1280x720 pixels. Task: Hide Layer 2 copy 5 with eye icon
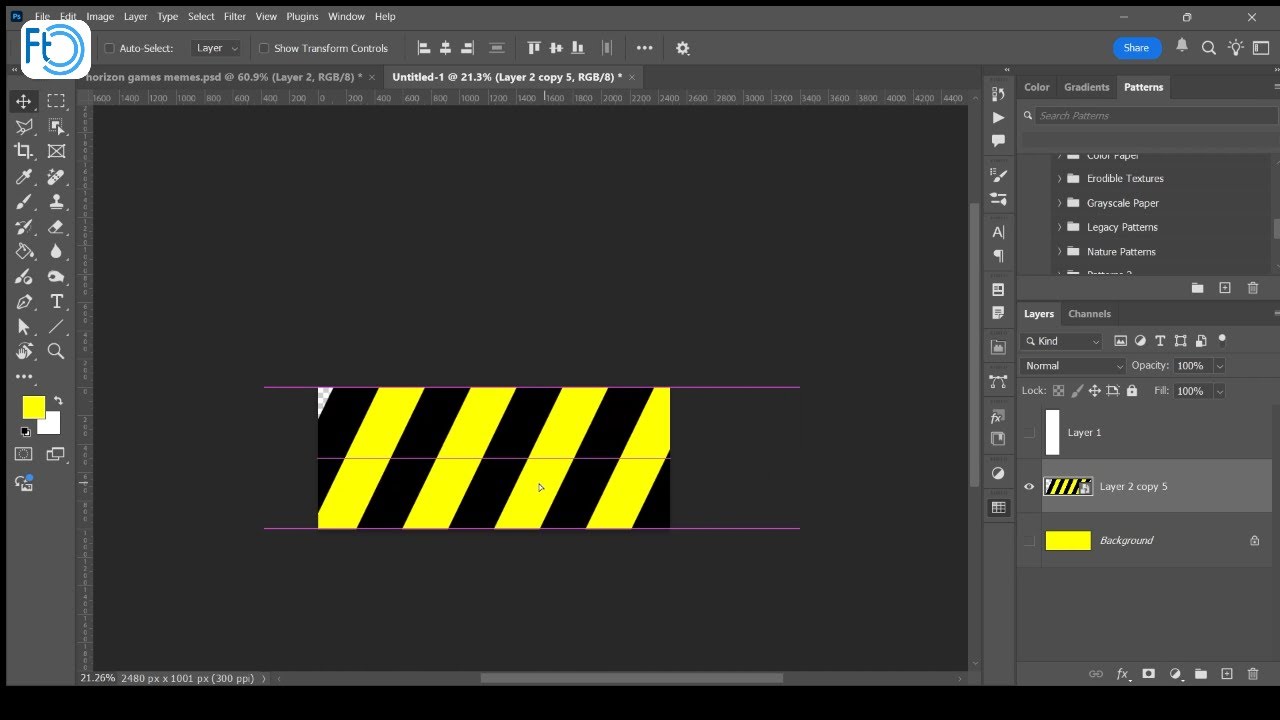coord(1029,486)
